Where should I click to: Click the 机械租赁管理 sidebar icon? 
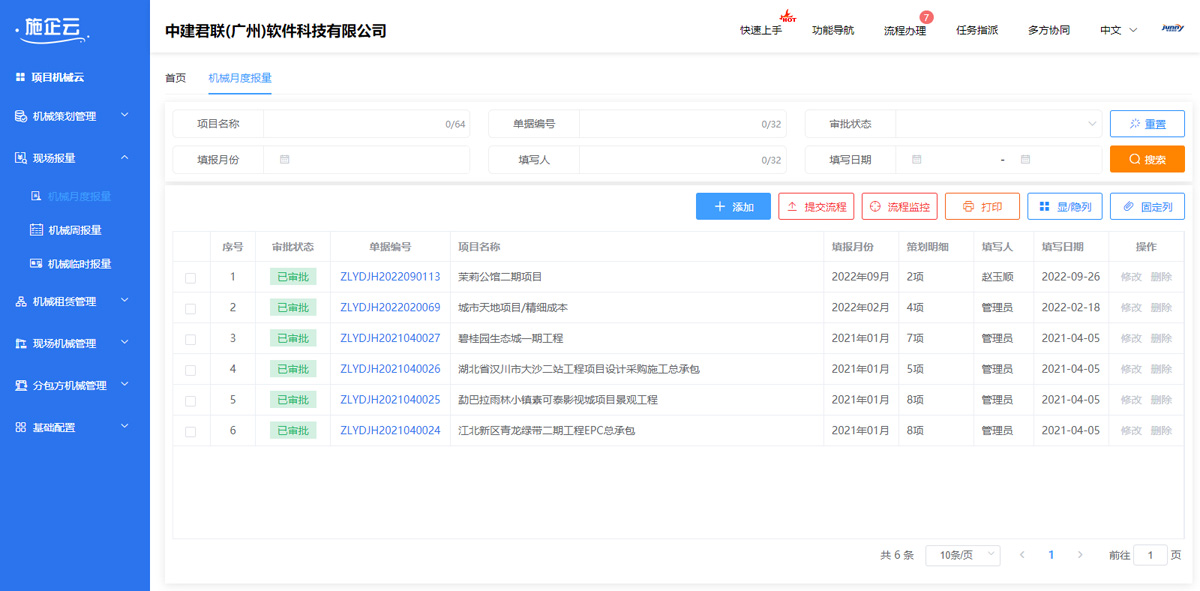coord(21,301)
